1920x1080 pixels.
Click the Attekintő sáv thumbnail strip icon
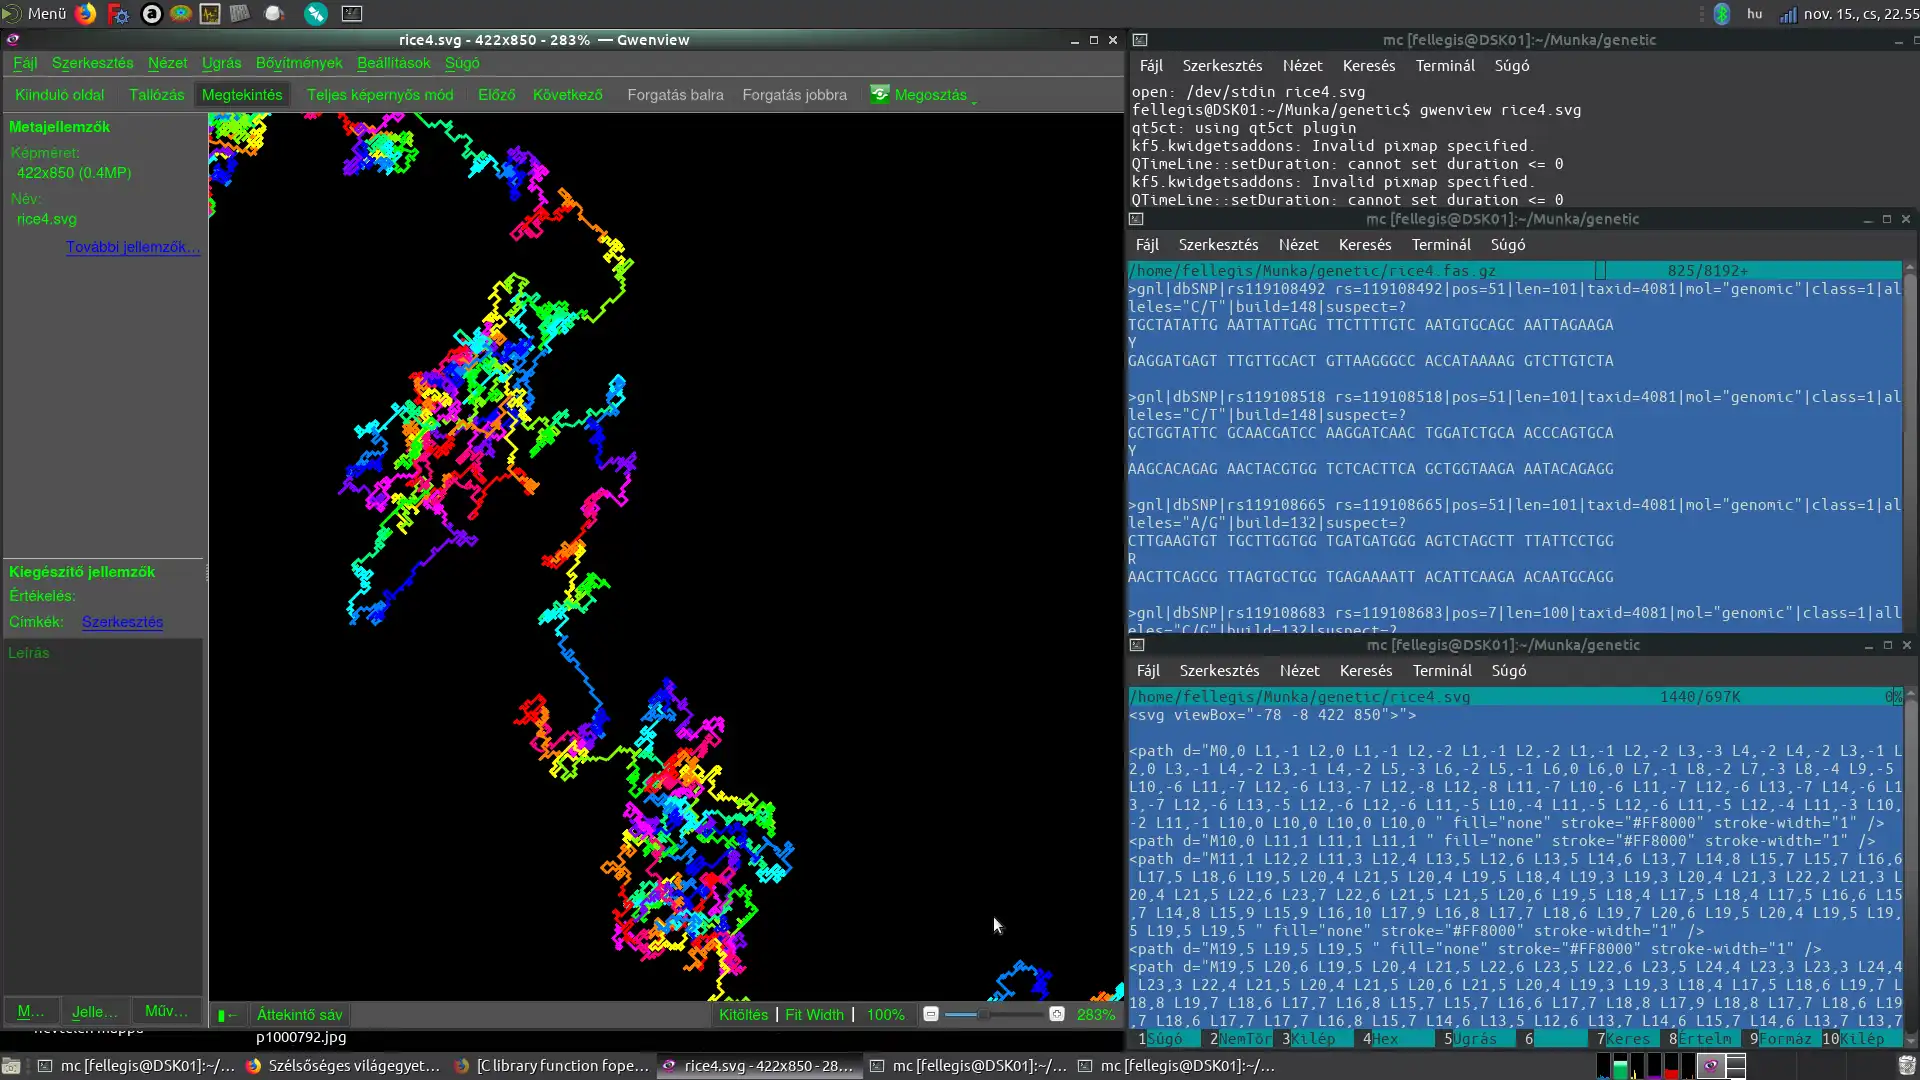click(x=225, y=1014)
